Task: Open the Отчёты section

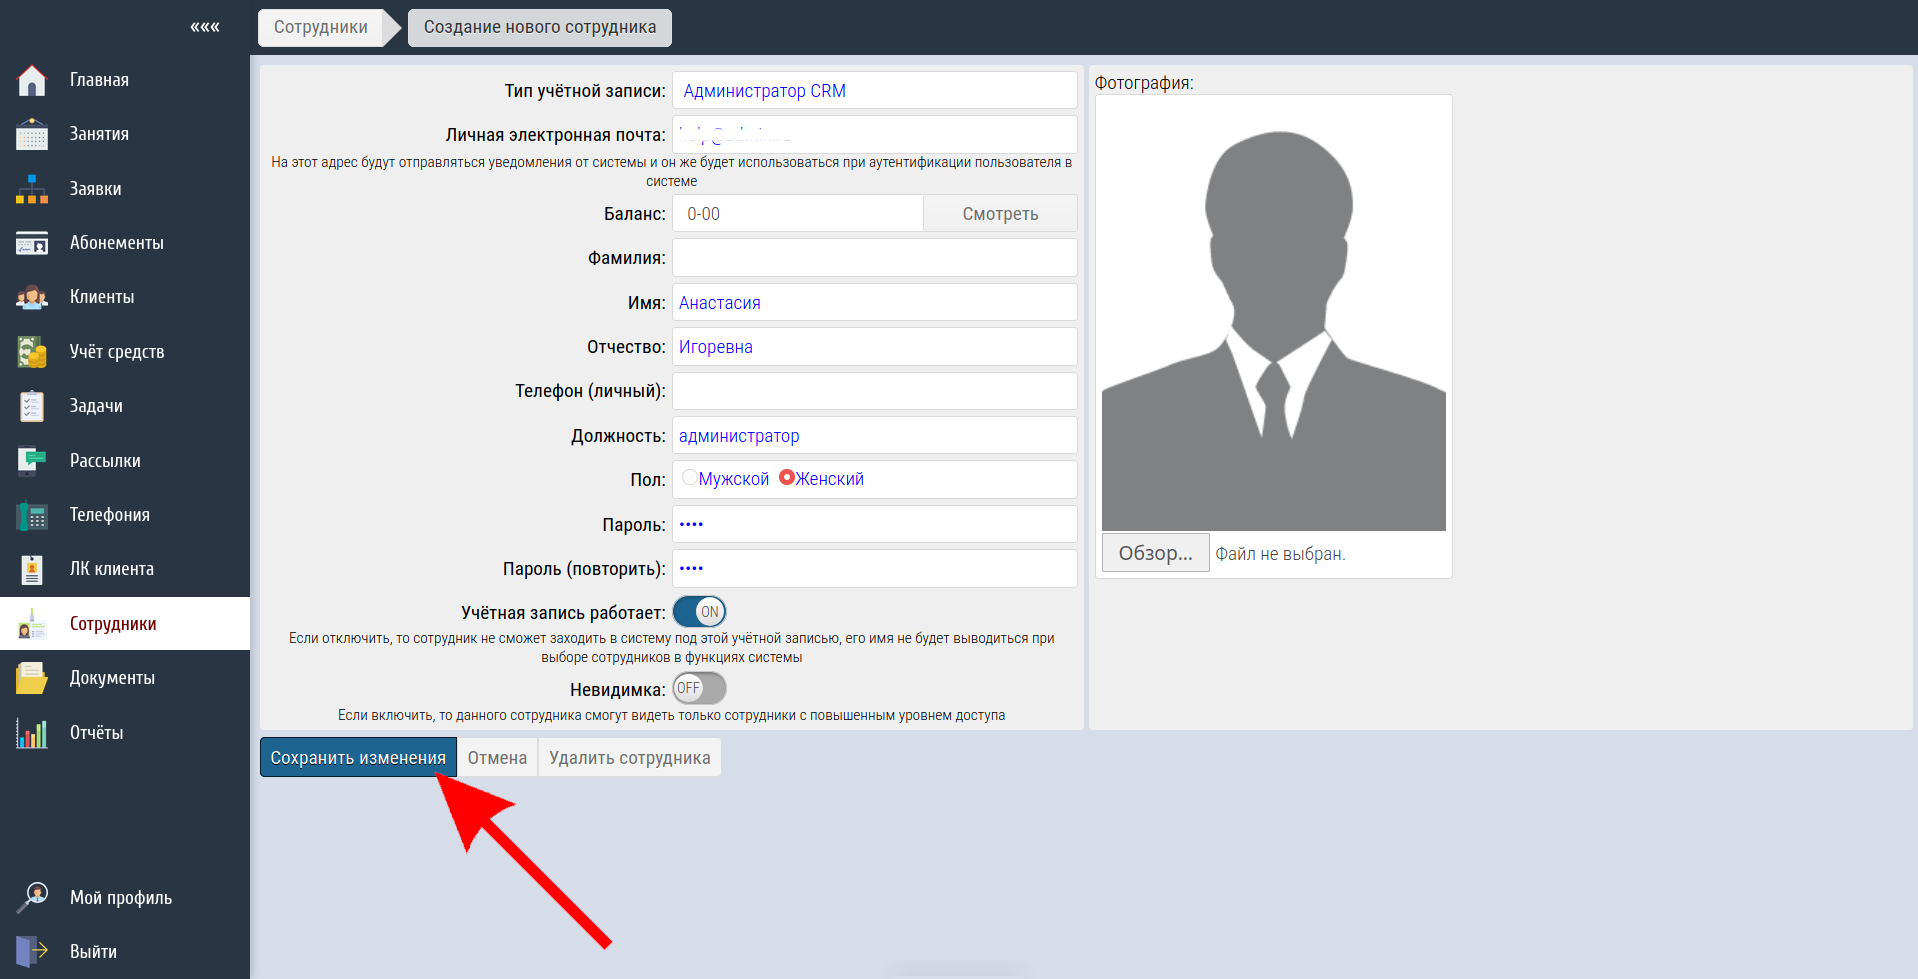Action: (x=97, y=733)
